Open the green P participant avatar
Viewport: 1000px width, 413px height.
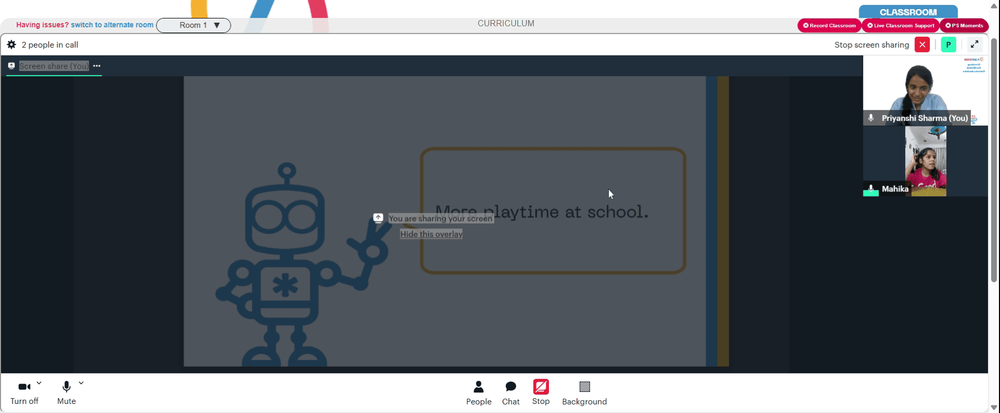point(948,45)
